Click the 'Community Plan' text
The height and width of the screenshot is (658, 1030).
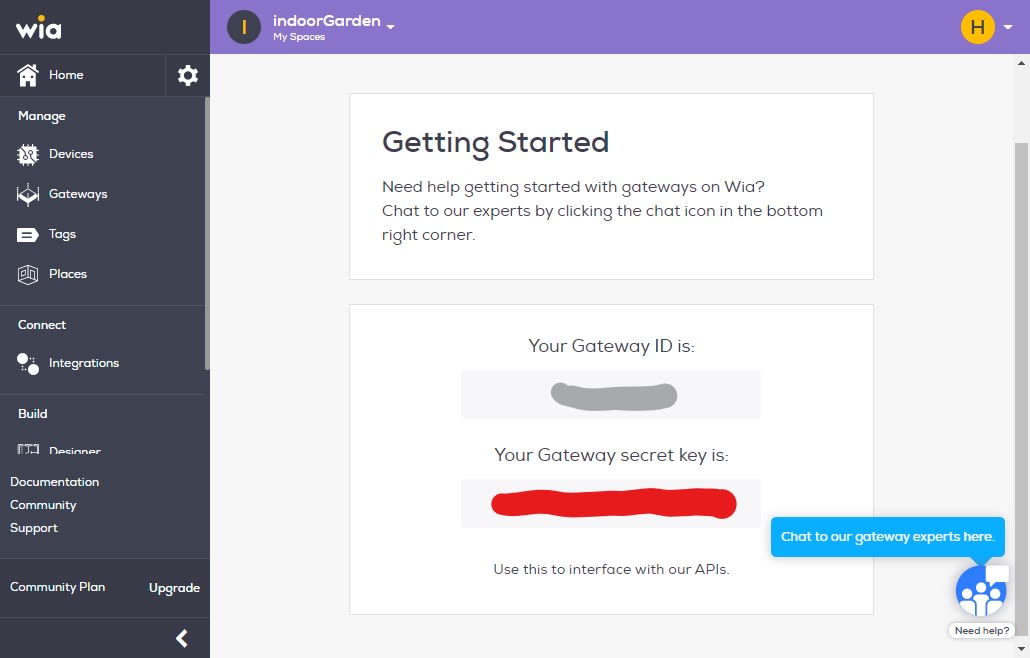[x=57, y=587]
